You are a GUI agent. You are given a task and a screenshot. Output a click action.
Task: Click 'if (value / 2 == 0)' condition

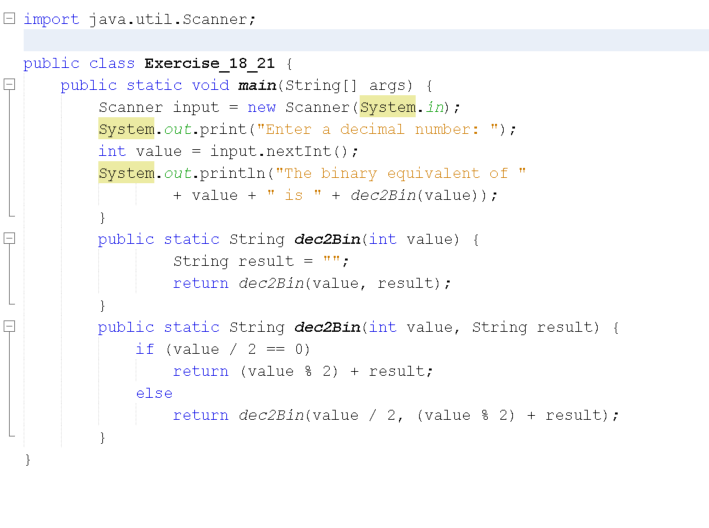(x=223, y=349)
